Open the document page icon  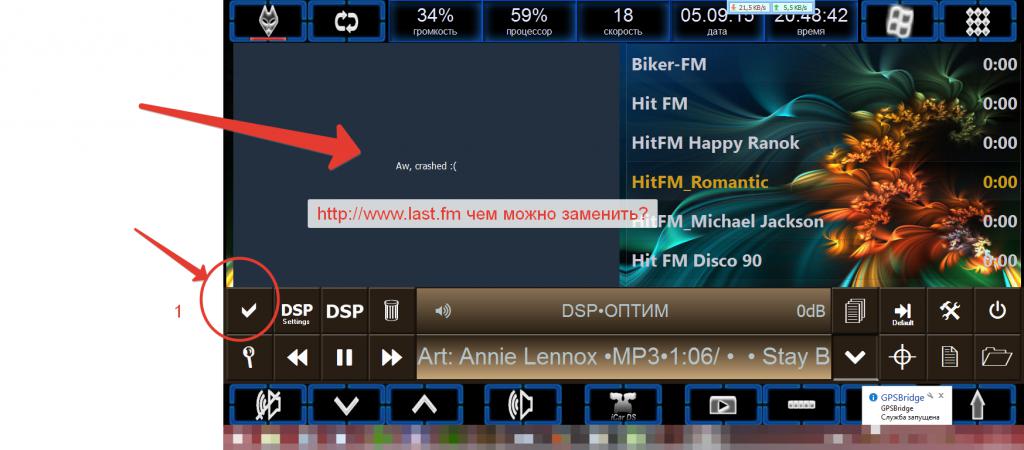950,357
